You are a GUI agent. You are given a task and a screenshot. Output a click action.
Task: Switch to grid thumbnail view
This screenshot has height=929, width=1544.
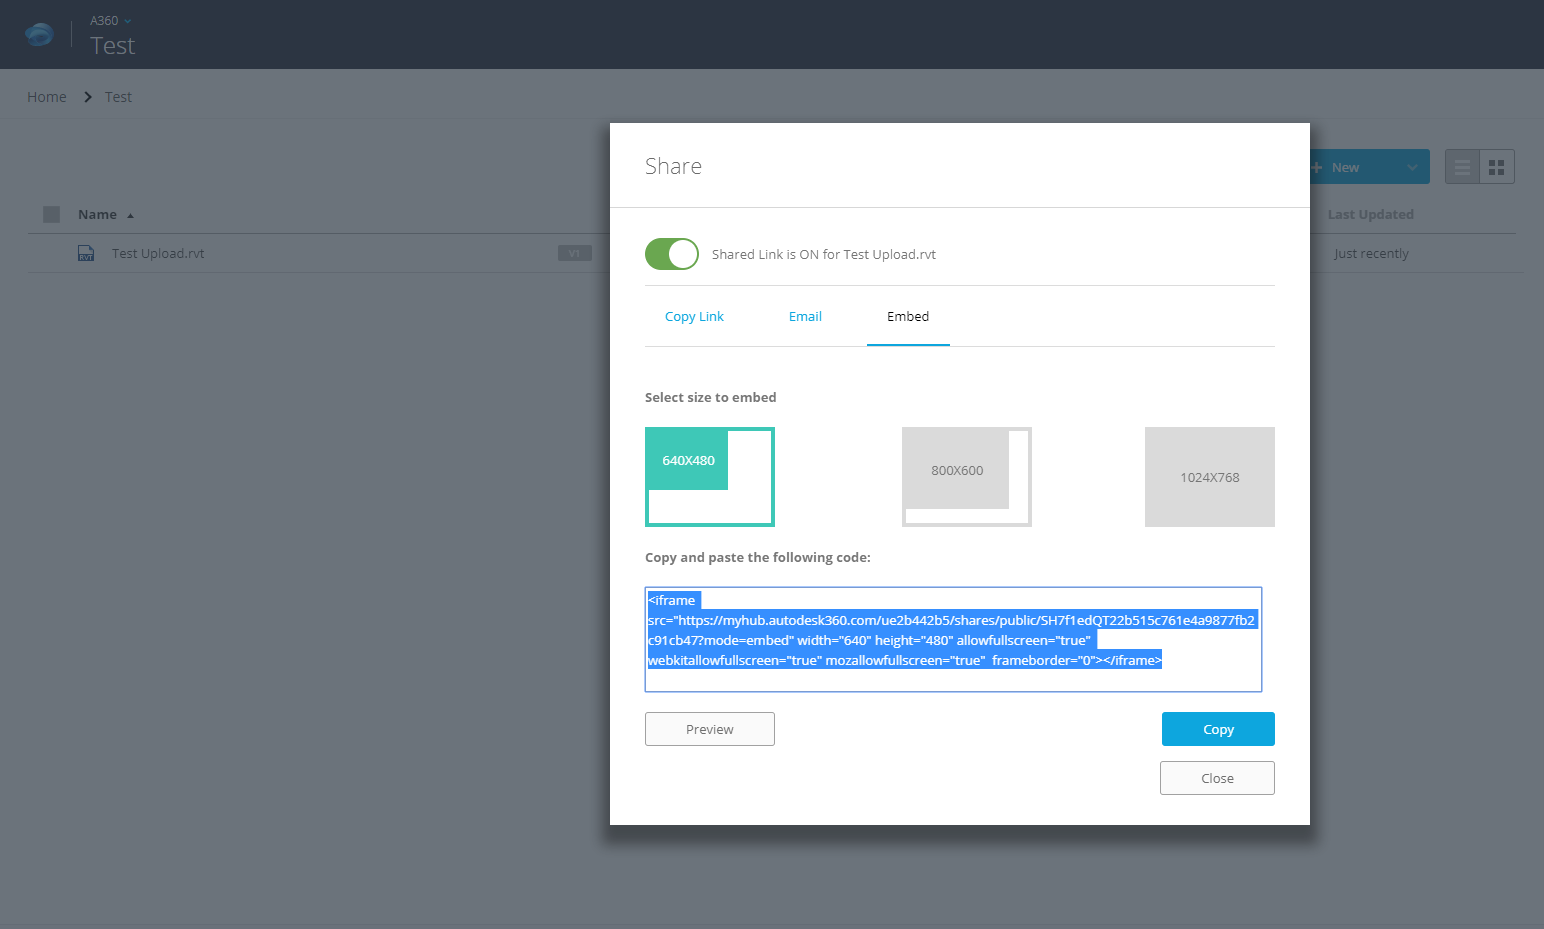tap(1496, 166)
